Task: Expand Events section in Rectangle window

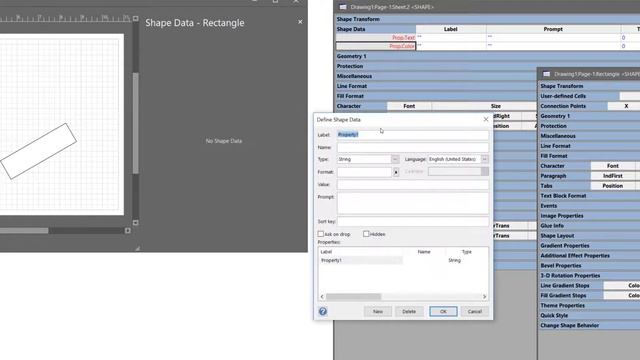Action: click(x=549, y=206)
